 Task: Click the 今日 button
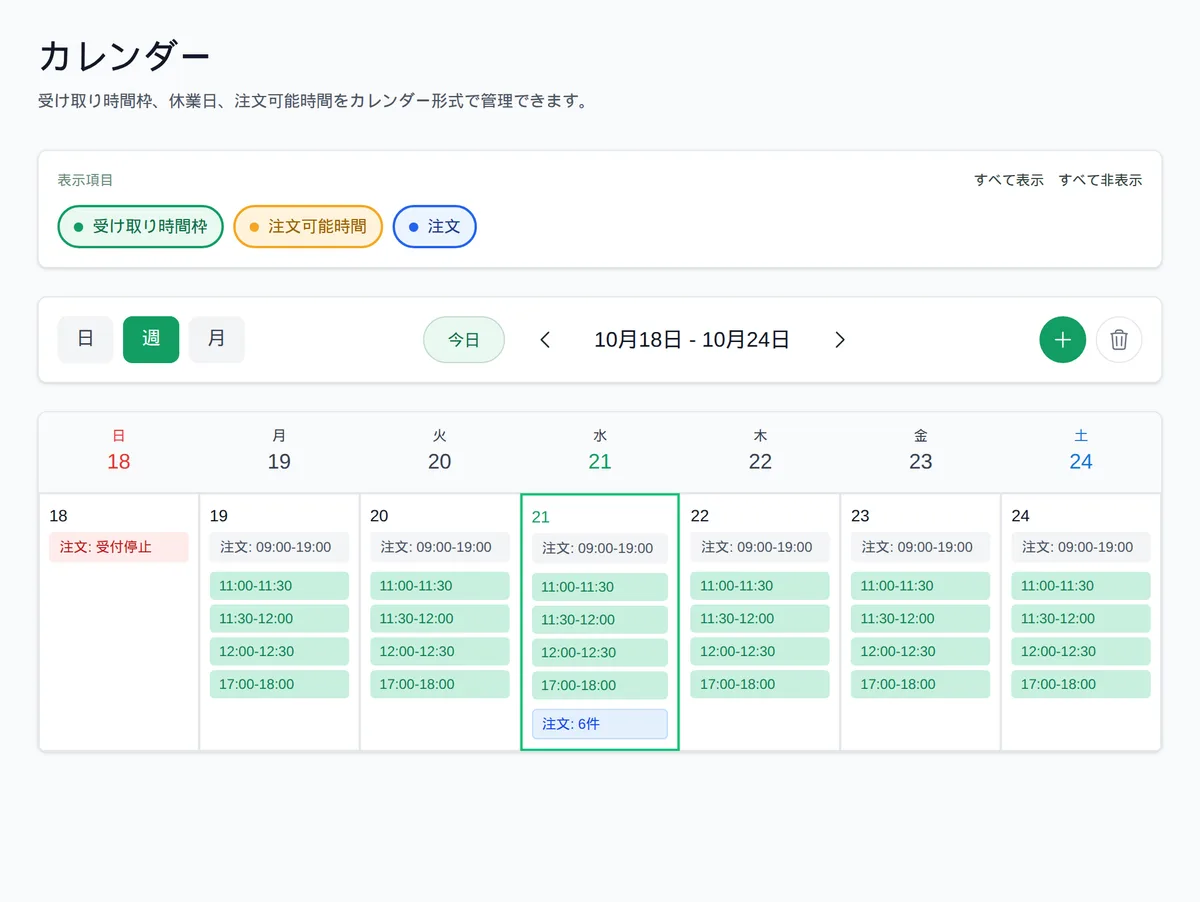464,339
